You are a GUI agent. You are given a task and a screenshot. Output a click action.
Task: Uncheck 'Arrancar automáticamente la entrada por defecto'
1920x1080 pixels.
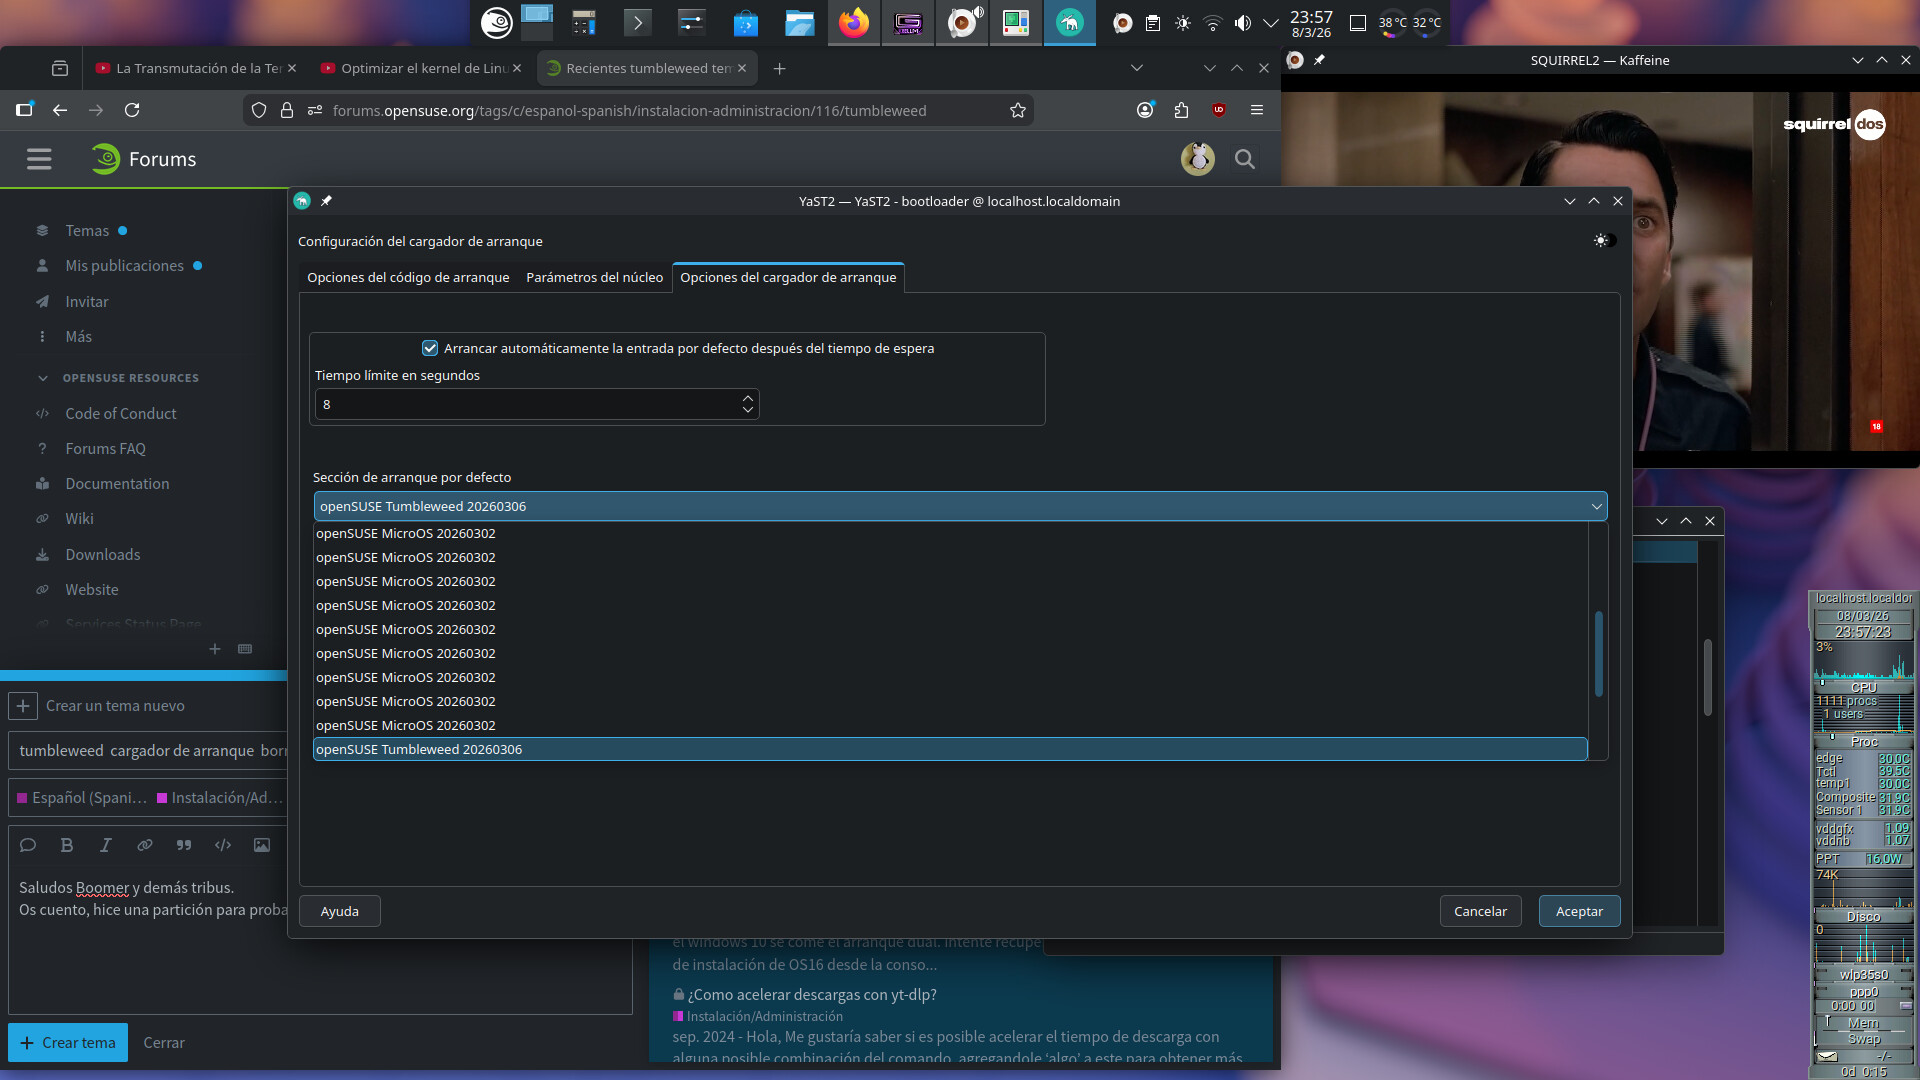tap(430, 348)
